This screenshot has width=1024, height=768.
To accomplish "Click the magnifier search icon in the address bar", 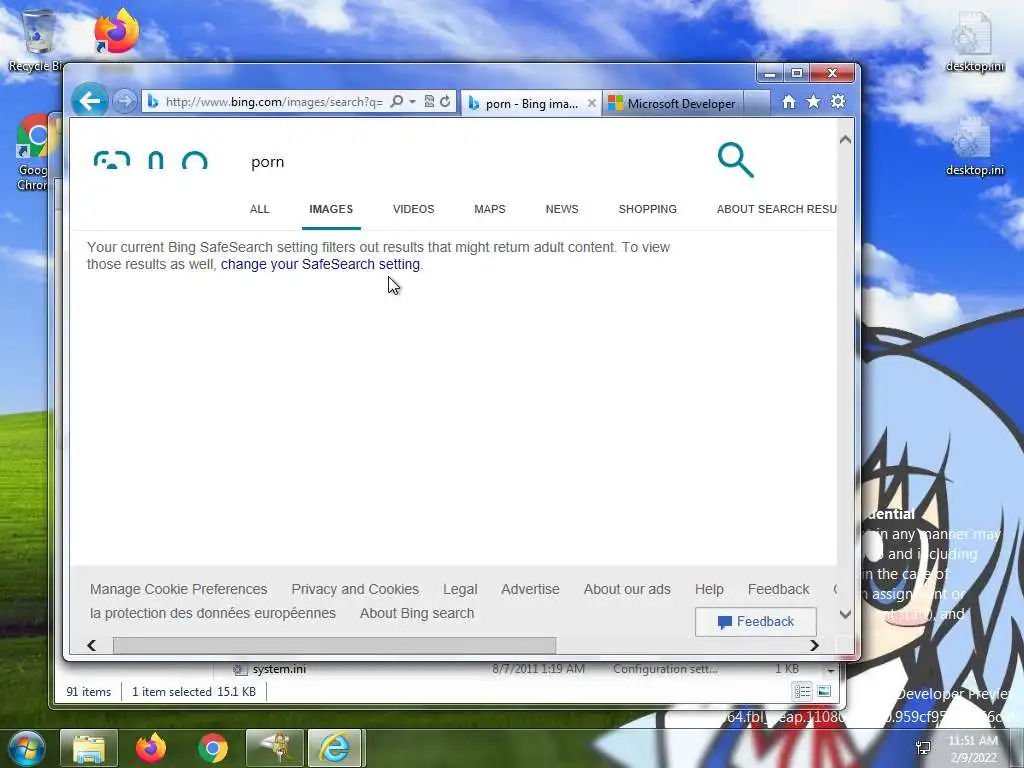I will (x=396, y=102).
